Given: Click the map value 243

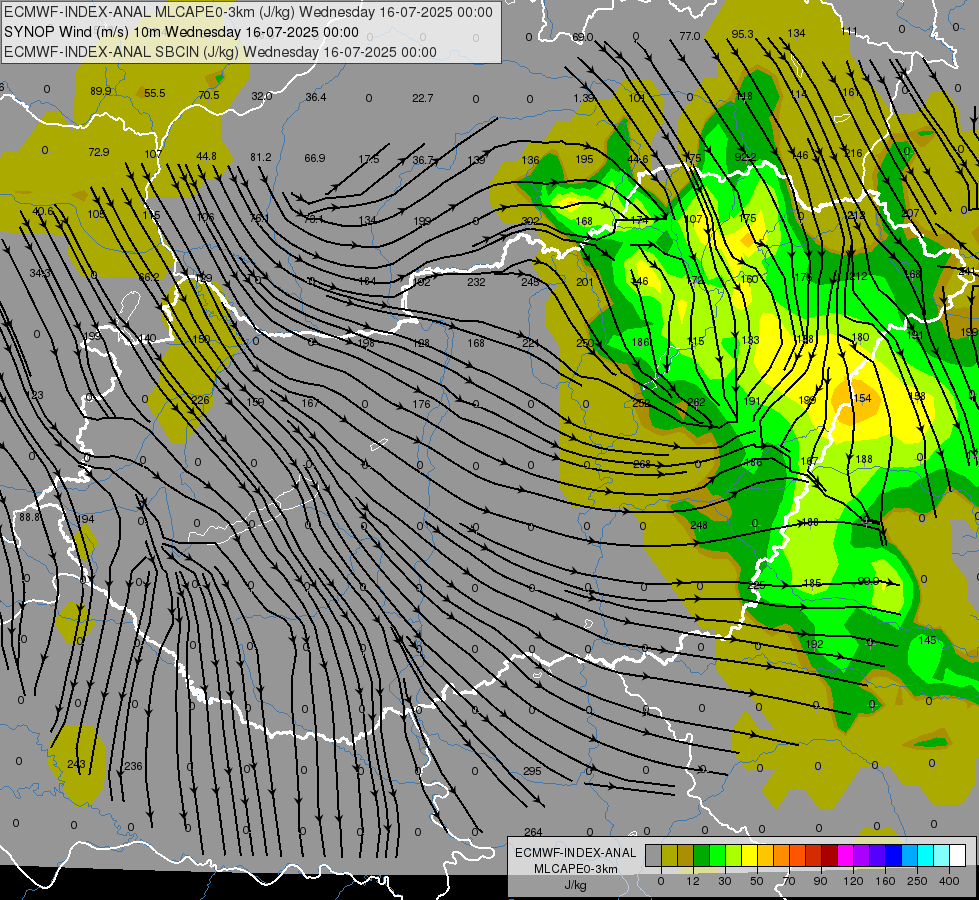Looking at the screenshot, I should coord(76,764).
